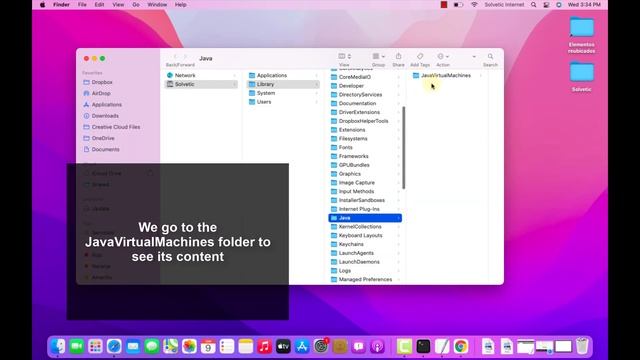Image resolution: width=640 pixels, height=360 pixels.
Task: Select the Filesystems folder
Action: click(x=365, y=139)
